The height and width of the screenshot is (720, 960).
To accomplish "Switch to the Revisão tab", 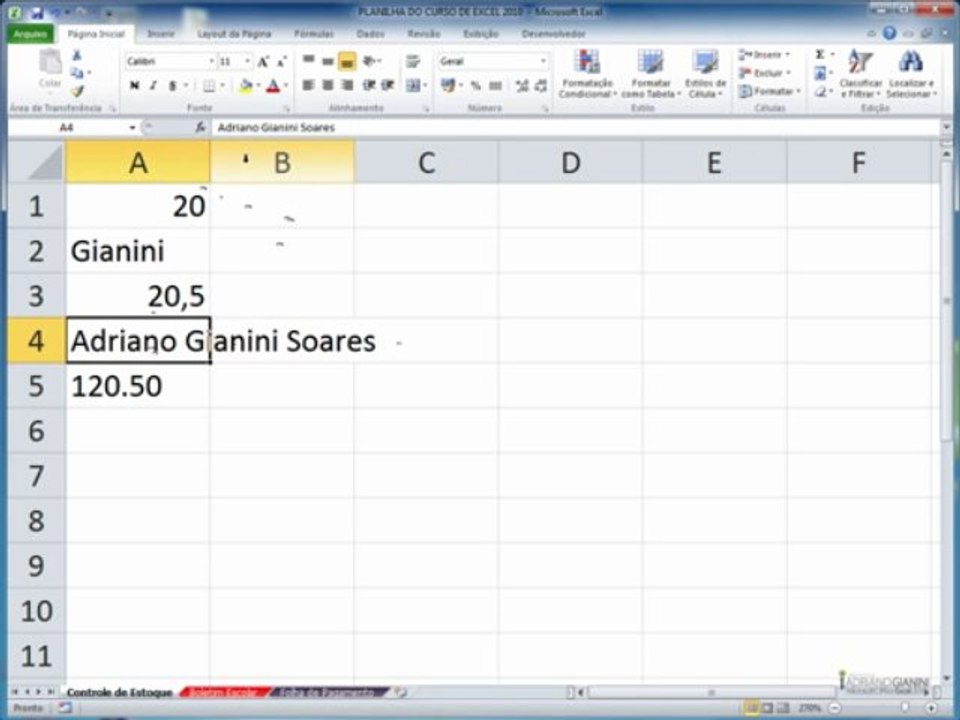I will pyautogui.click(x=424, y=34).
